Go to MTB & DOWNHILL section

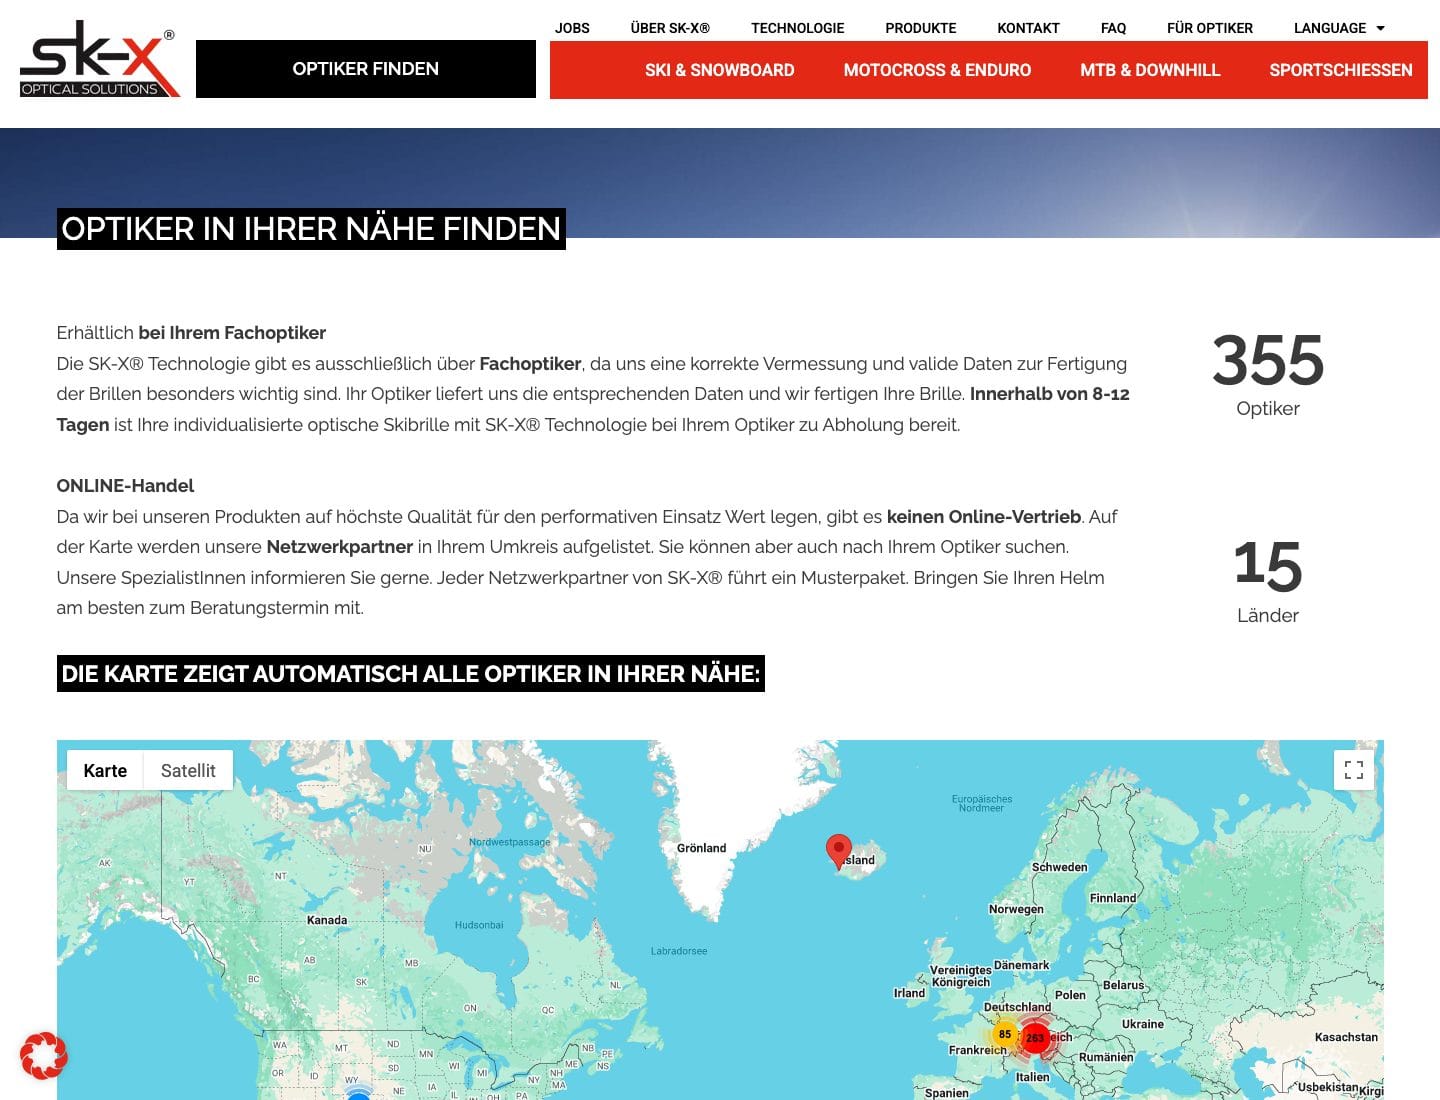(x=1150, y=70)
